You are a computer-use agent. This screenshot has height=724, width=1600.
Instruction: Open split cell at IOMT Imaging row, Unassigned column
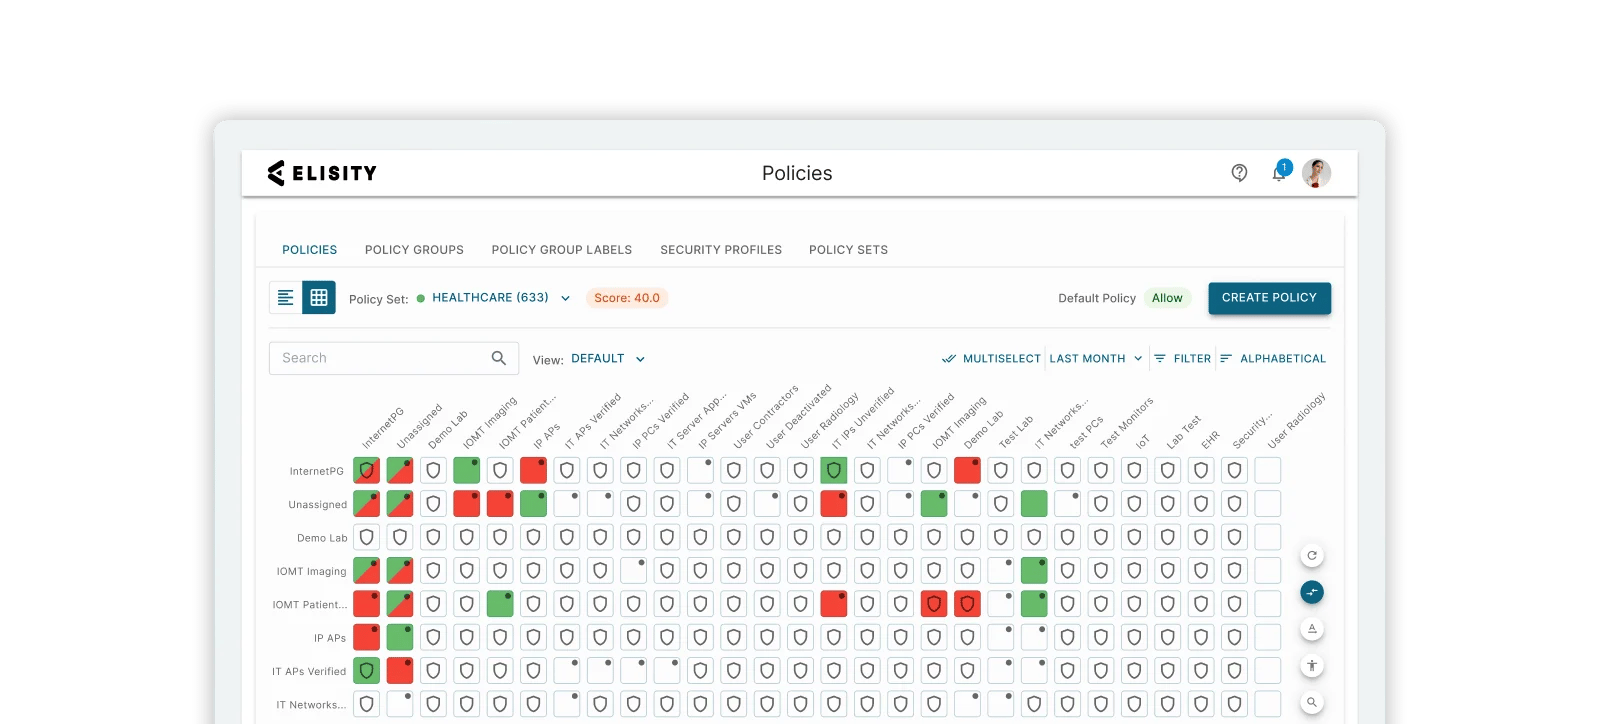point(400,570)
